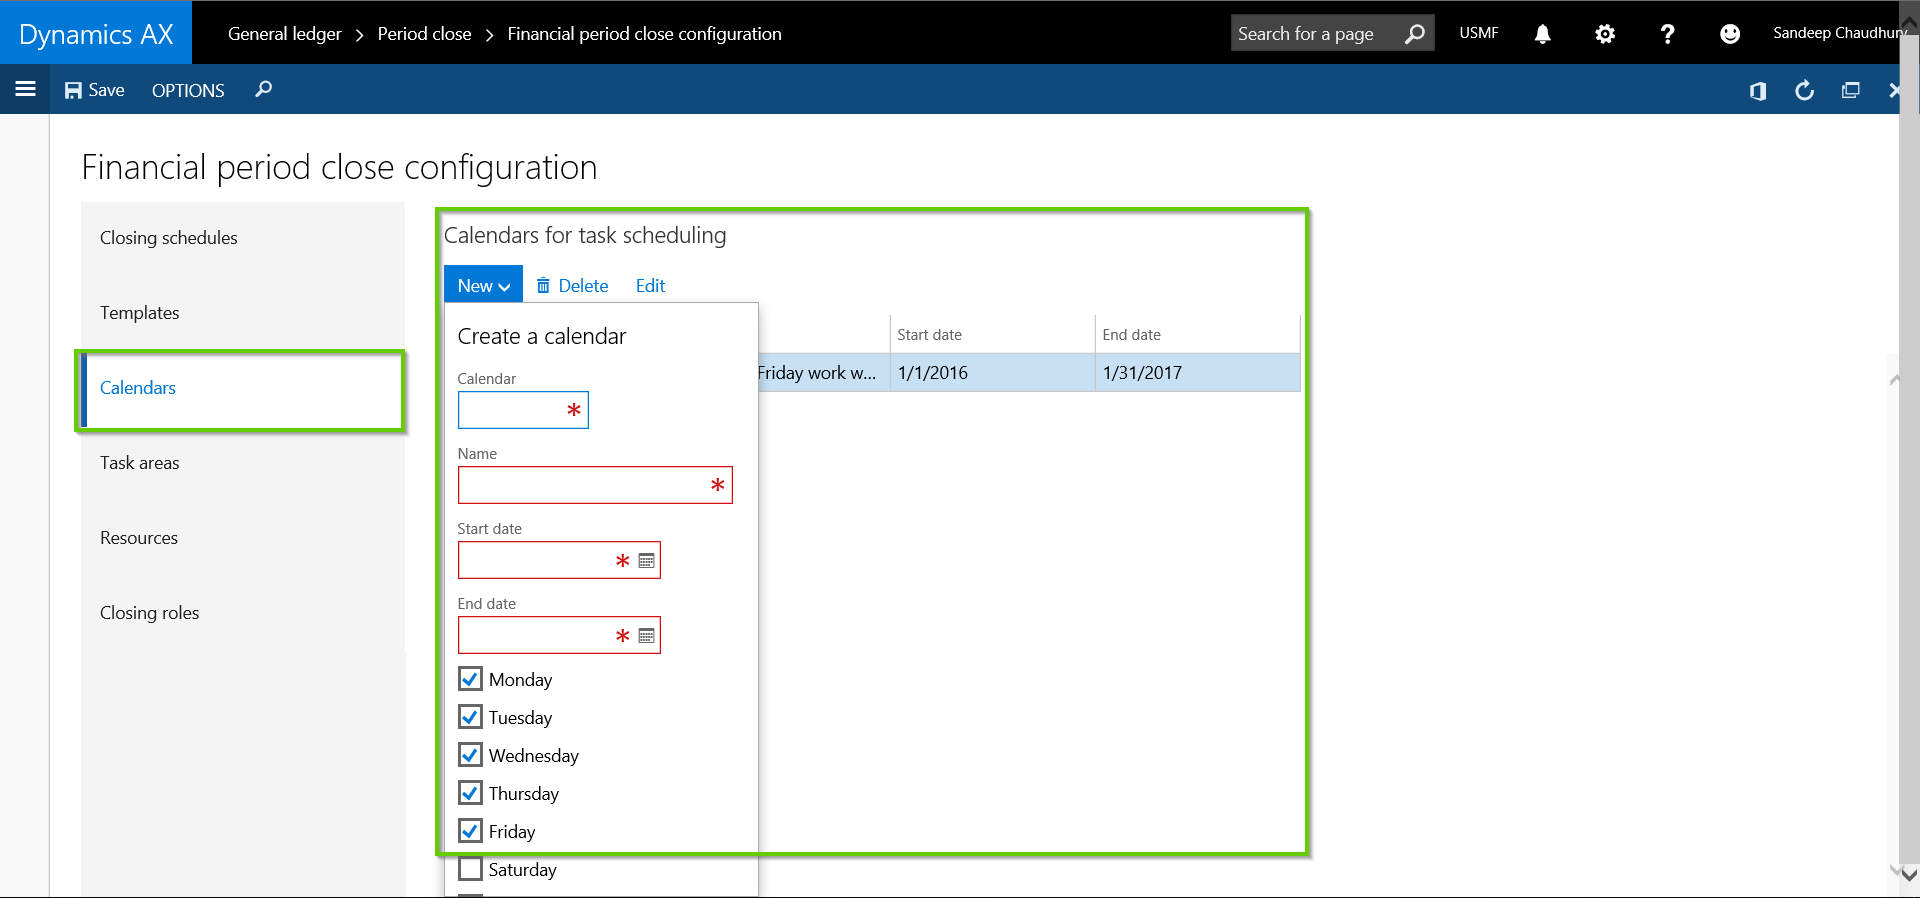This screenshot has width=1920, height=898.
Task: Open in Office icon in toolbar
Action: [x=1757, y=91]
